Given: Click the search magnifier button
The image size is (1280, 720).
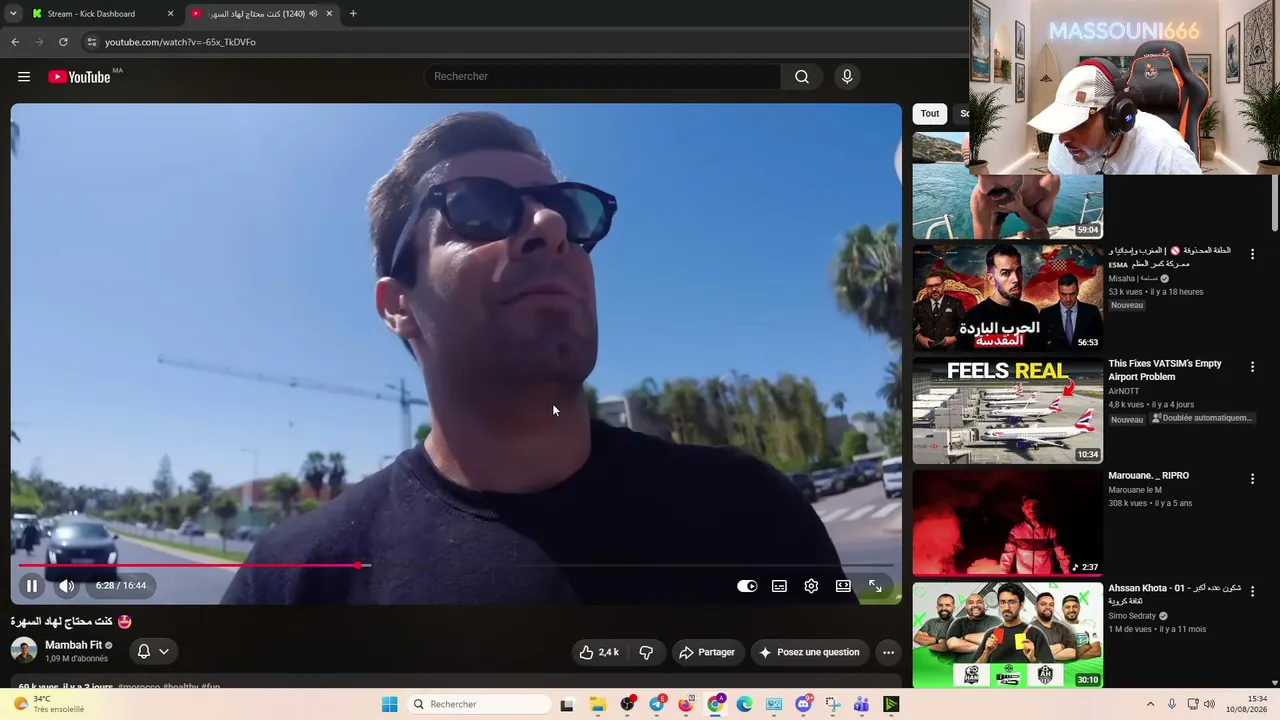Looking at the screenshot, I should tap(802, 77).
